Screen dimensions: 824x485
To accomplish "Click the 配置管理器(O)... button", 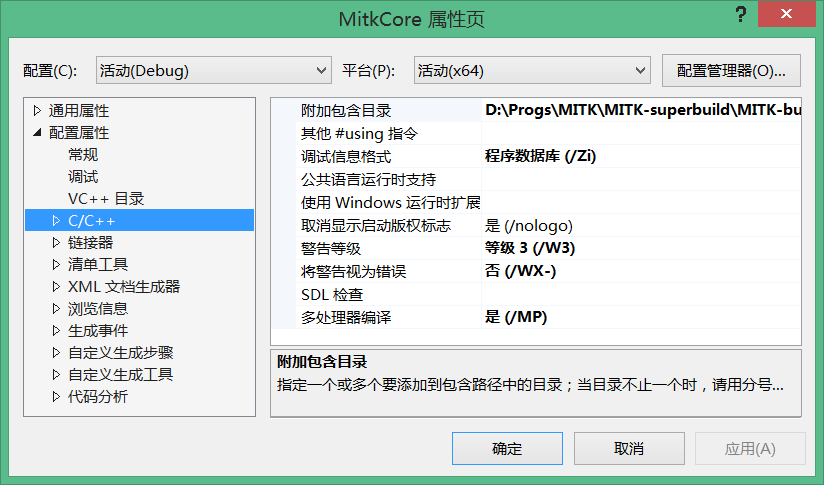I will coord(731,70).
